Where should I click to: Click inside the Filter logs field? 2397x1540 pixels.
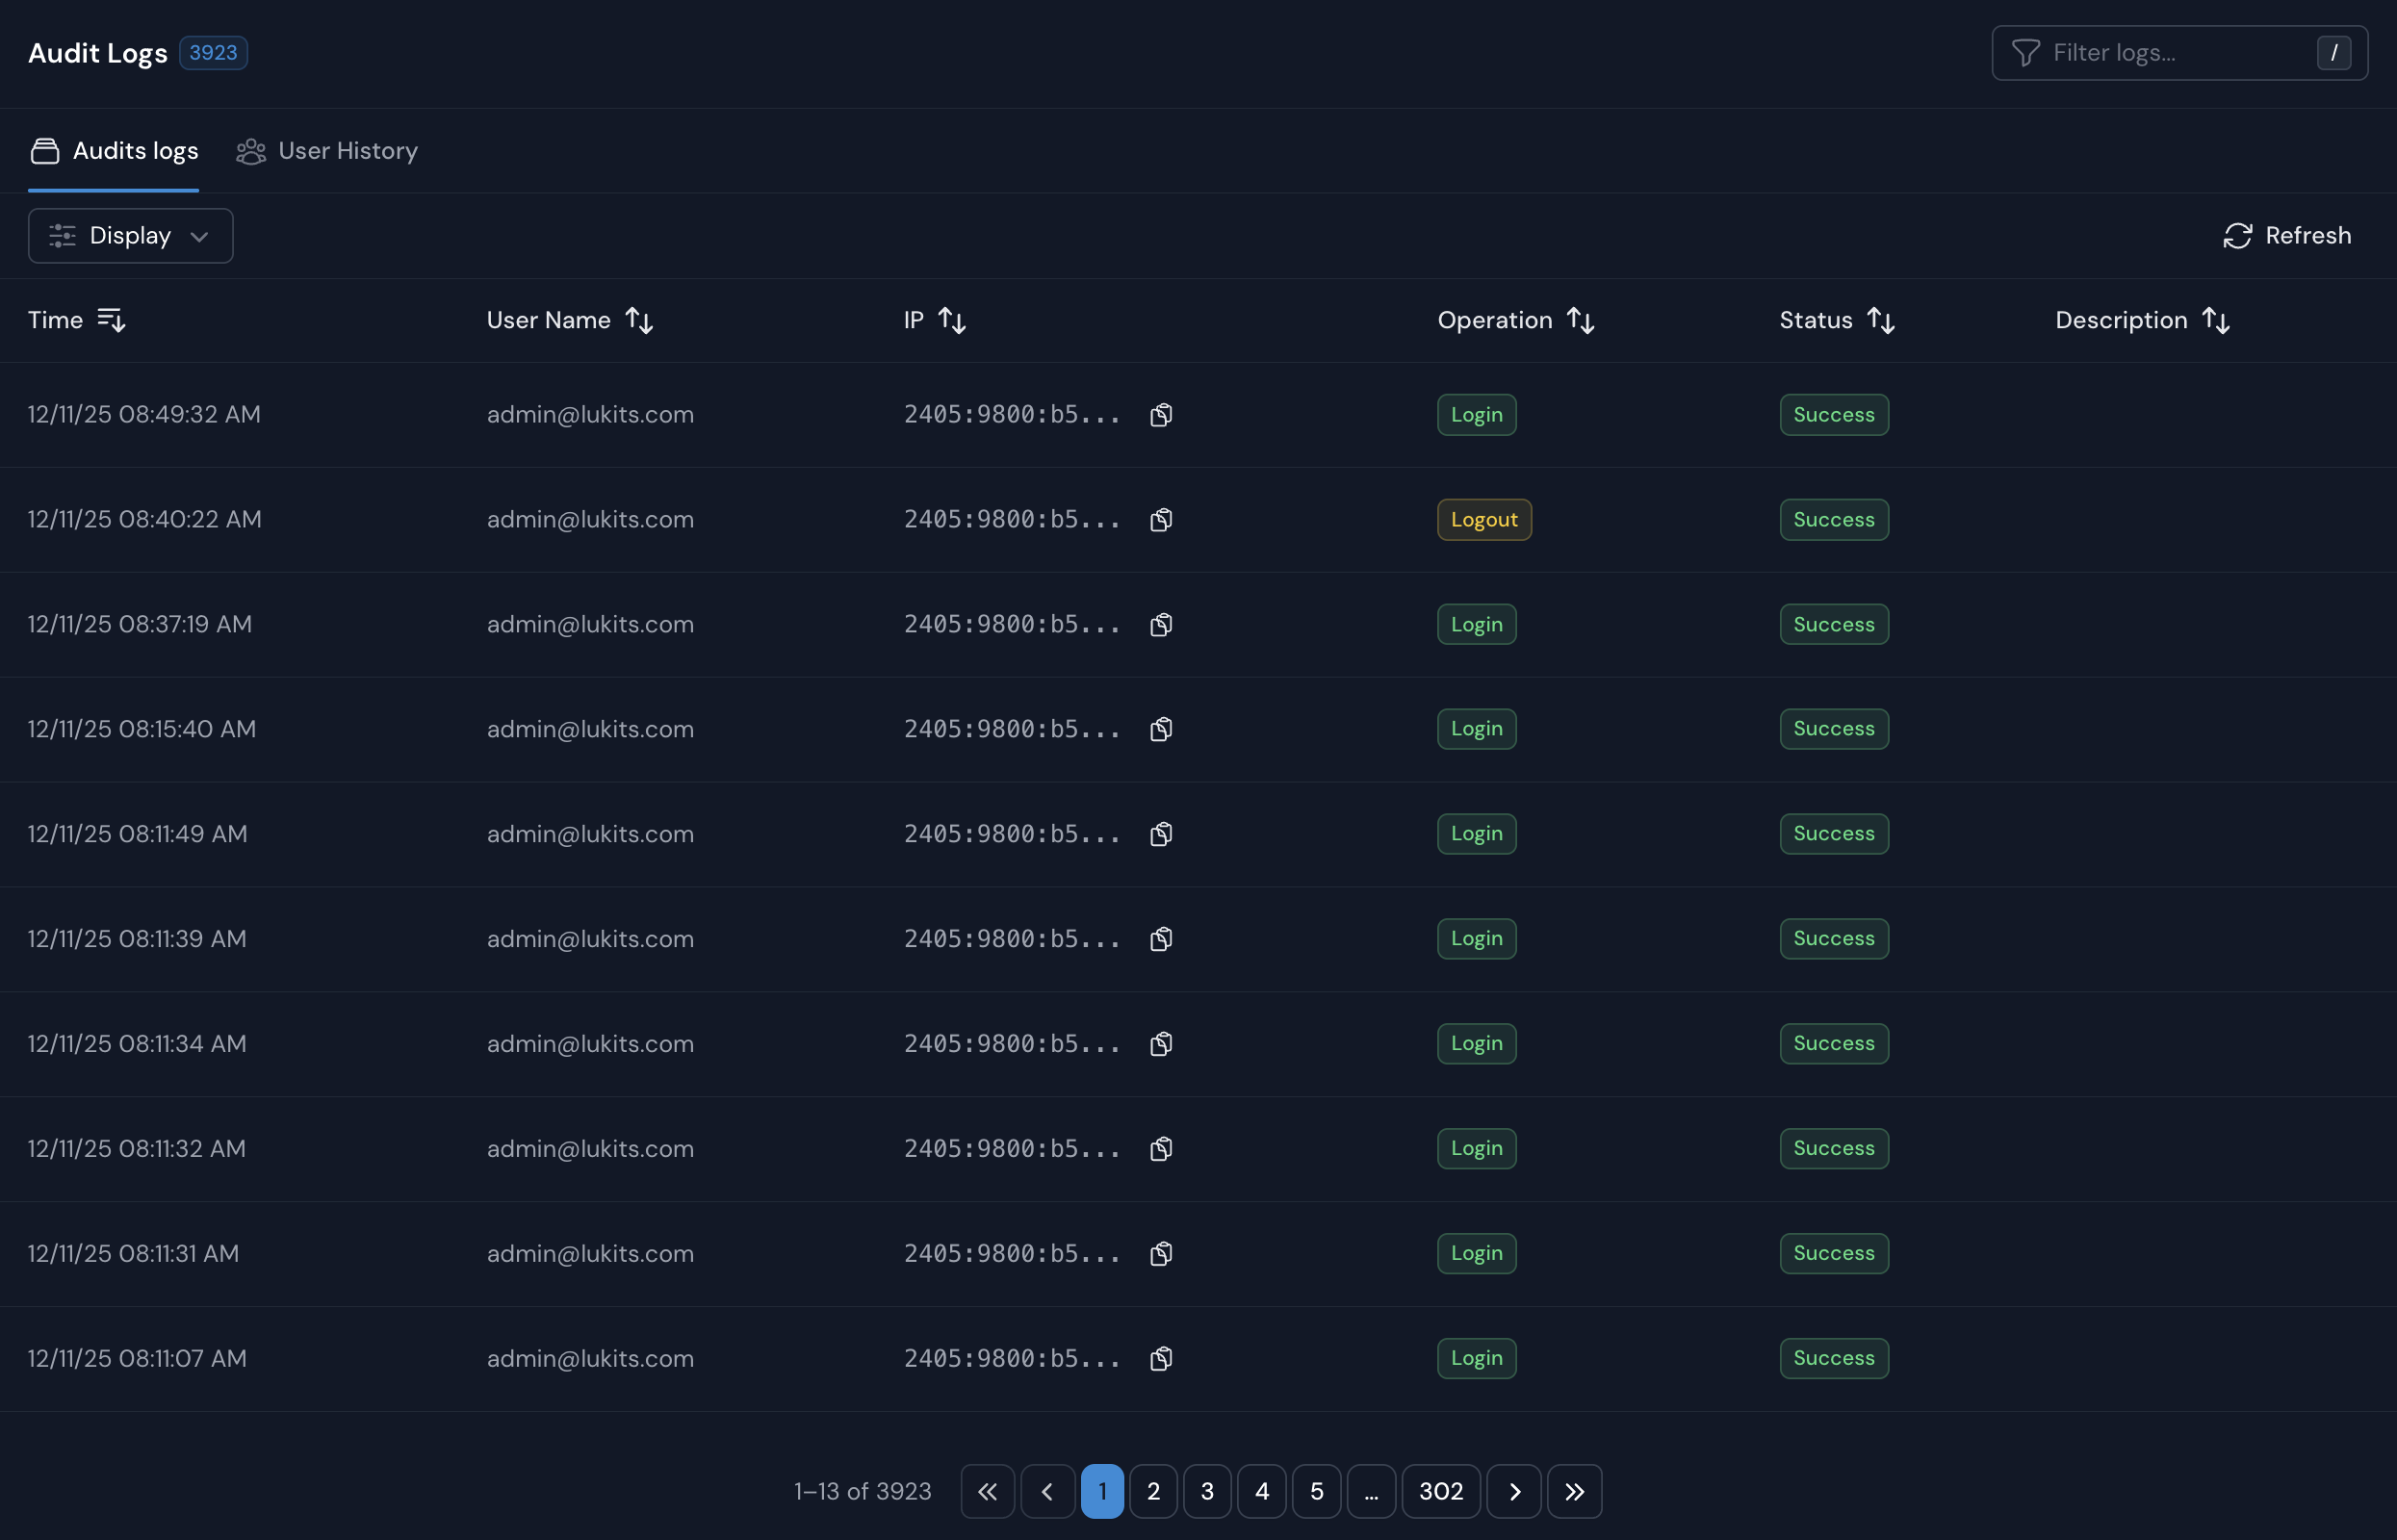tap(2150, 52)
